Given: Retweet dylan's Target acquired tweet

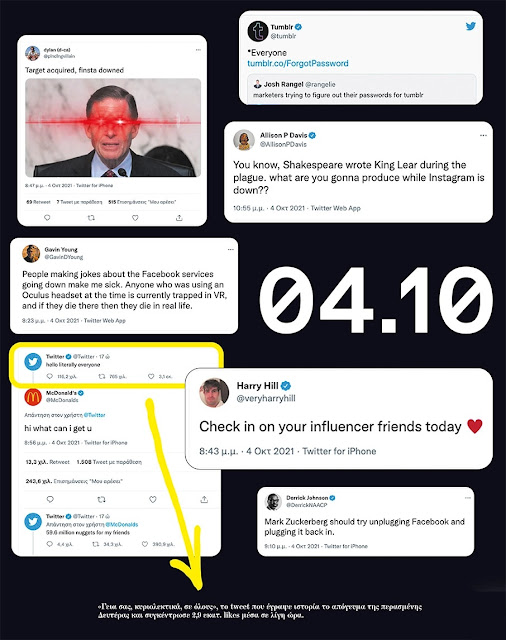Looking at the screenshot, I should tap(91, 218).
